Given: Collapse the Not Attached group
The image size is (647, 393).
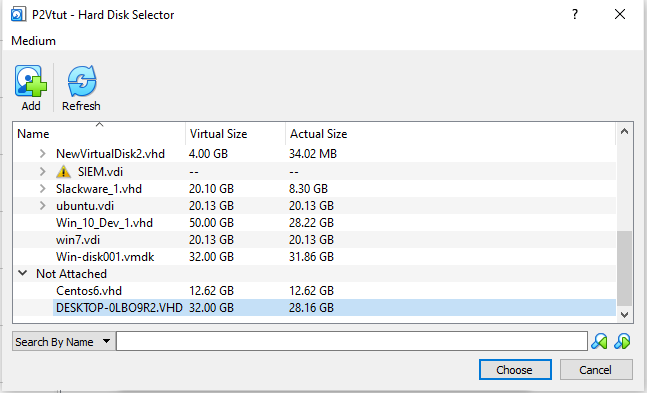Looking at the screenshot, I should [x=23, y=273].
